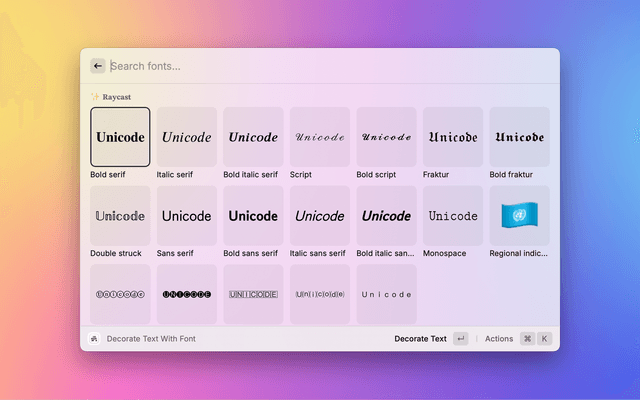Choose the Bold script font tile
This screenshot has width=640, height=400.
click(386, 137)
